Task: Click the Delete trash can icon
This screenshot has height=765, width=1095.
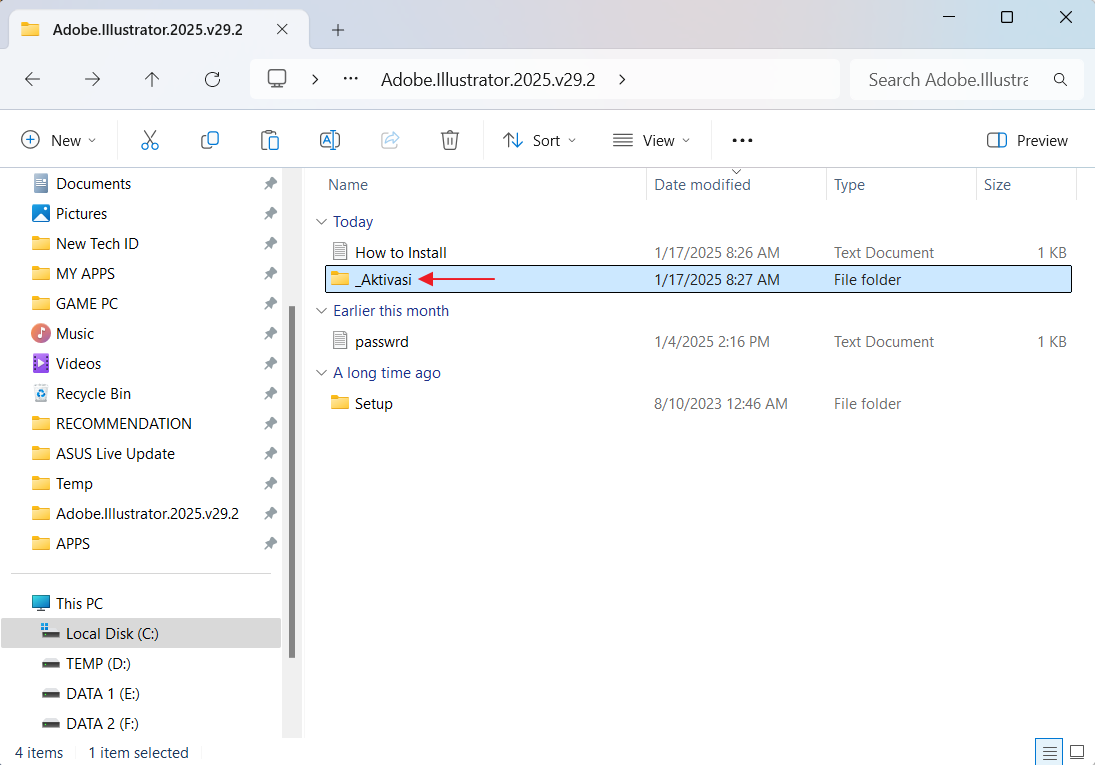Action: [450, 140]
